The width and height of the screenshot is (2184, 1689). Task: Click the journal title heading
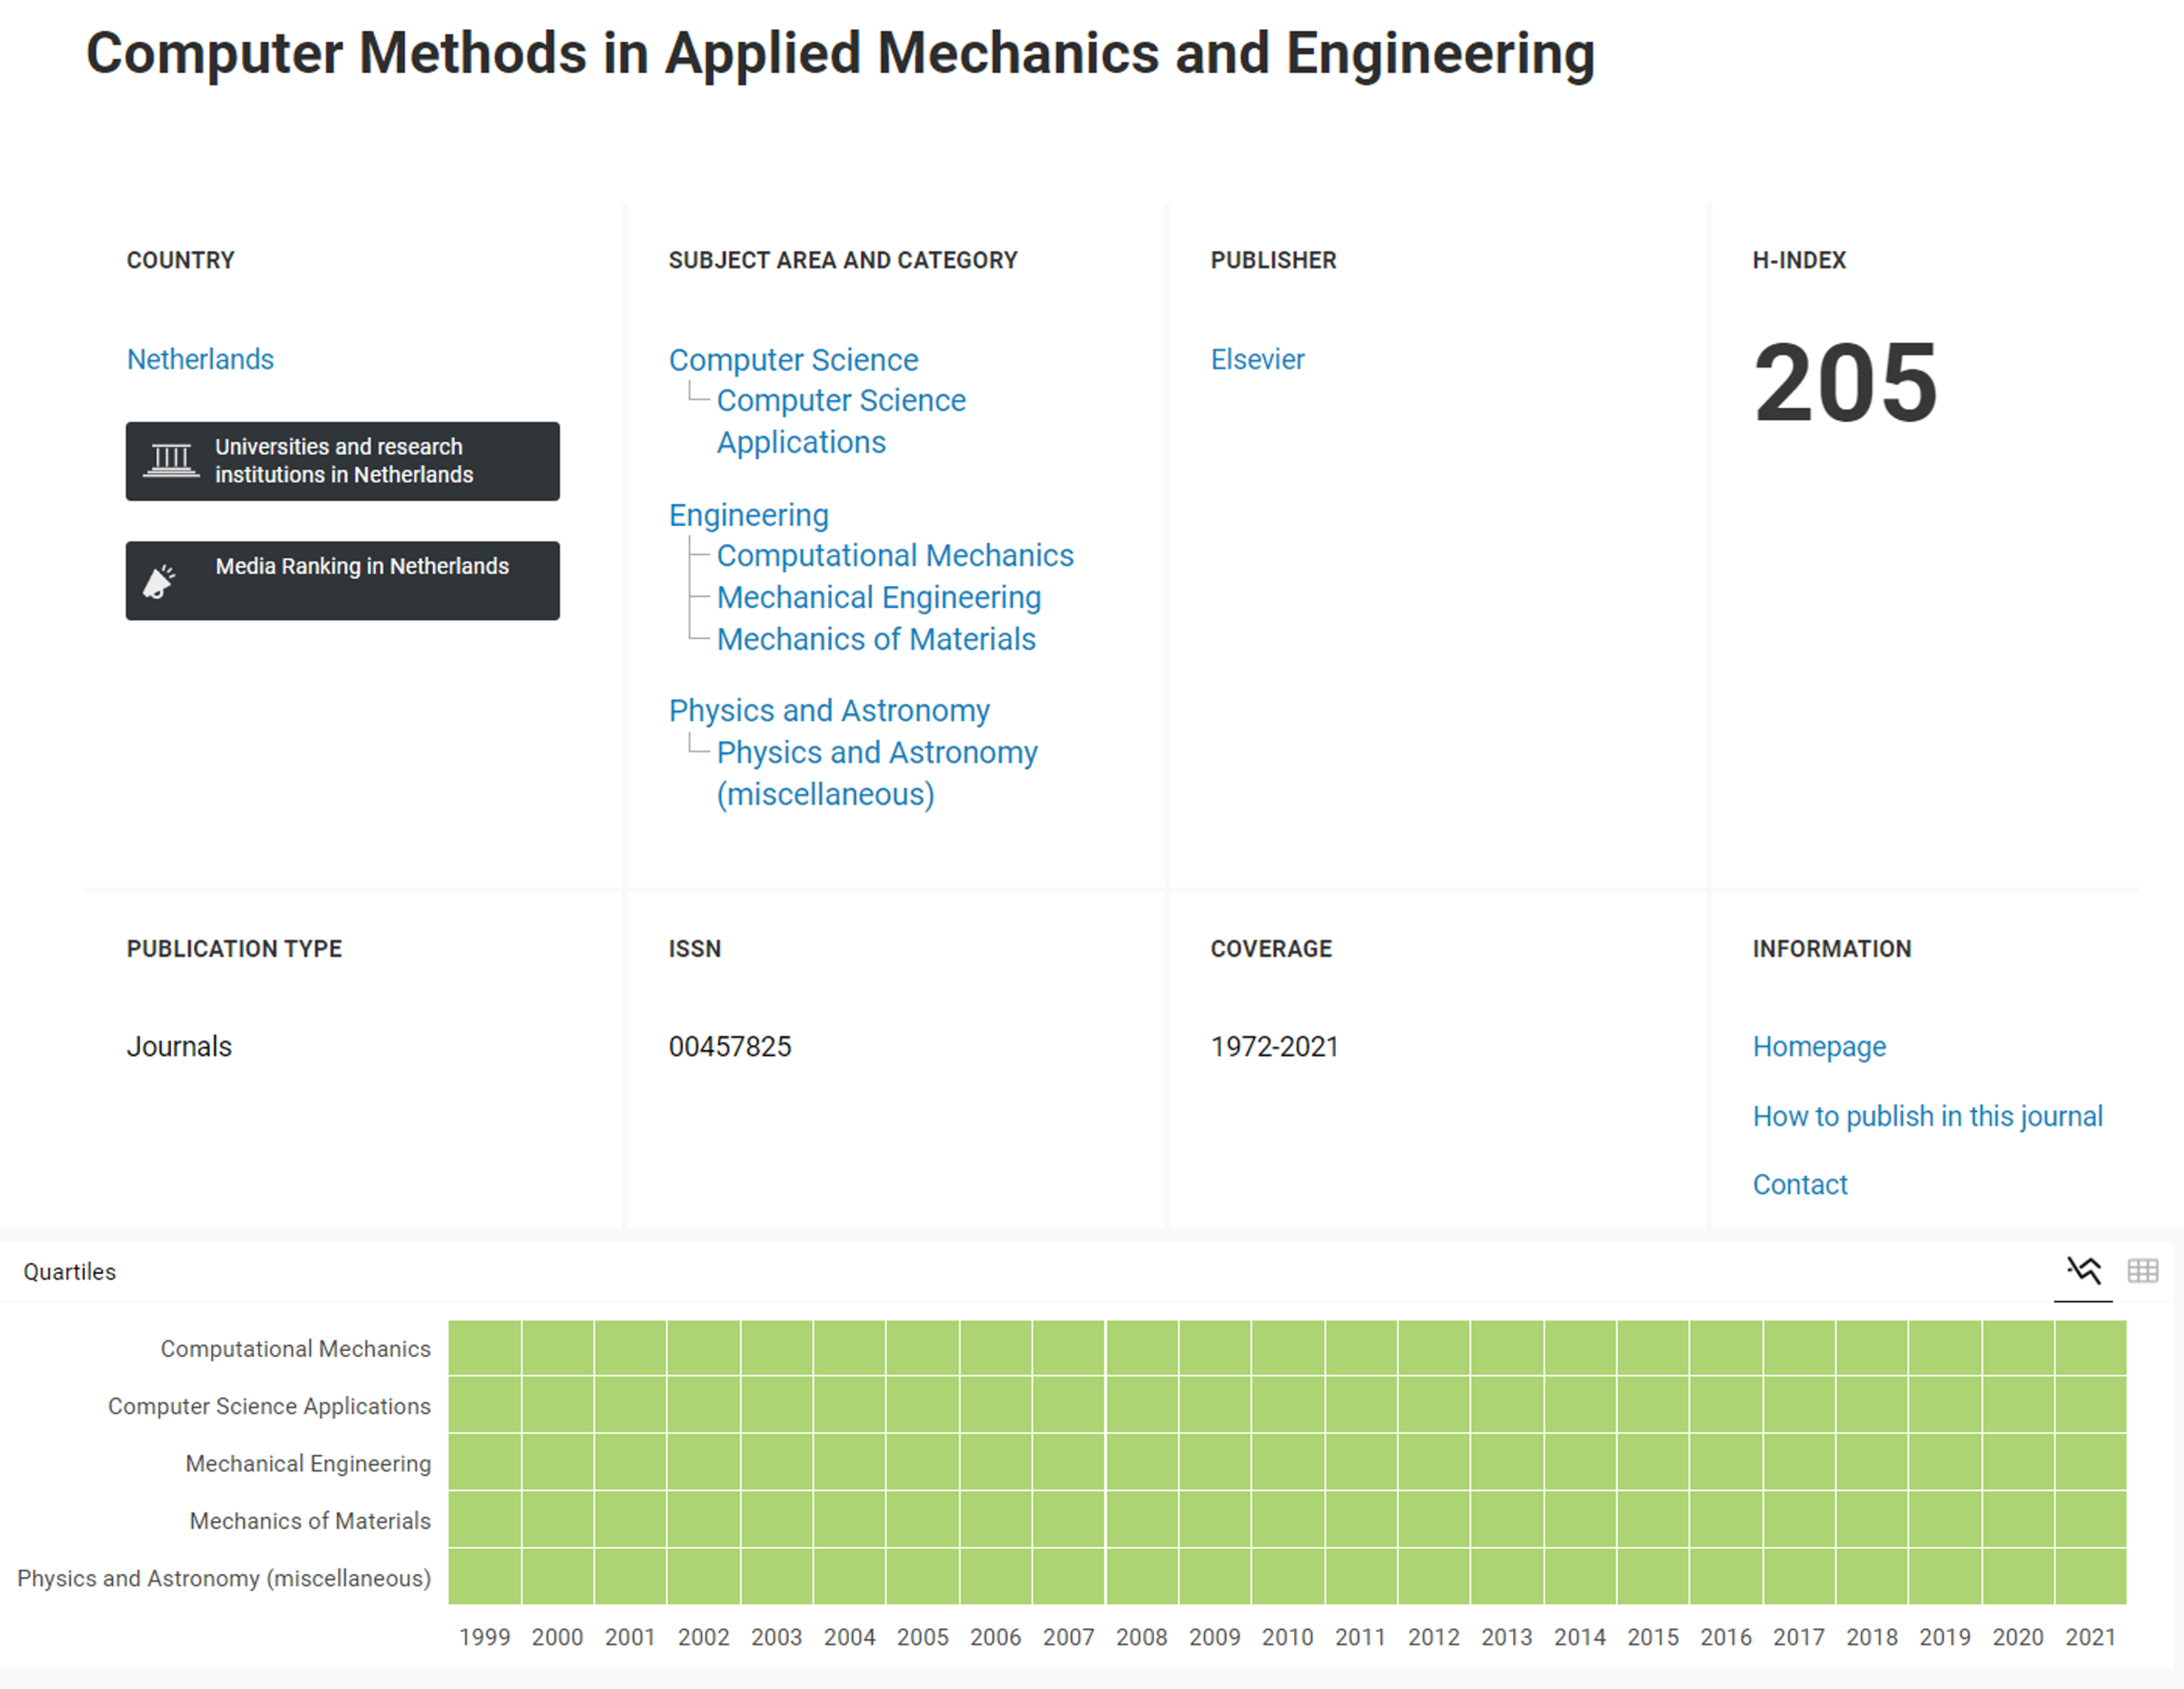(840, 53)
